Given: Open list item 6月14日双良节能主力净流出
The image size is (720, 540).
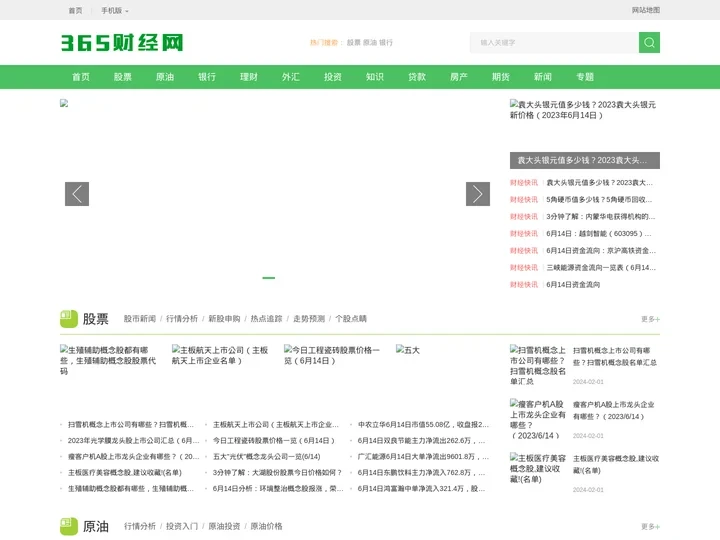Looking at the screenshot, I should coord(421,440).
